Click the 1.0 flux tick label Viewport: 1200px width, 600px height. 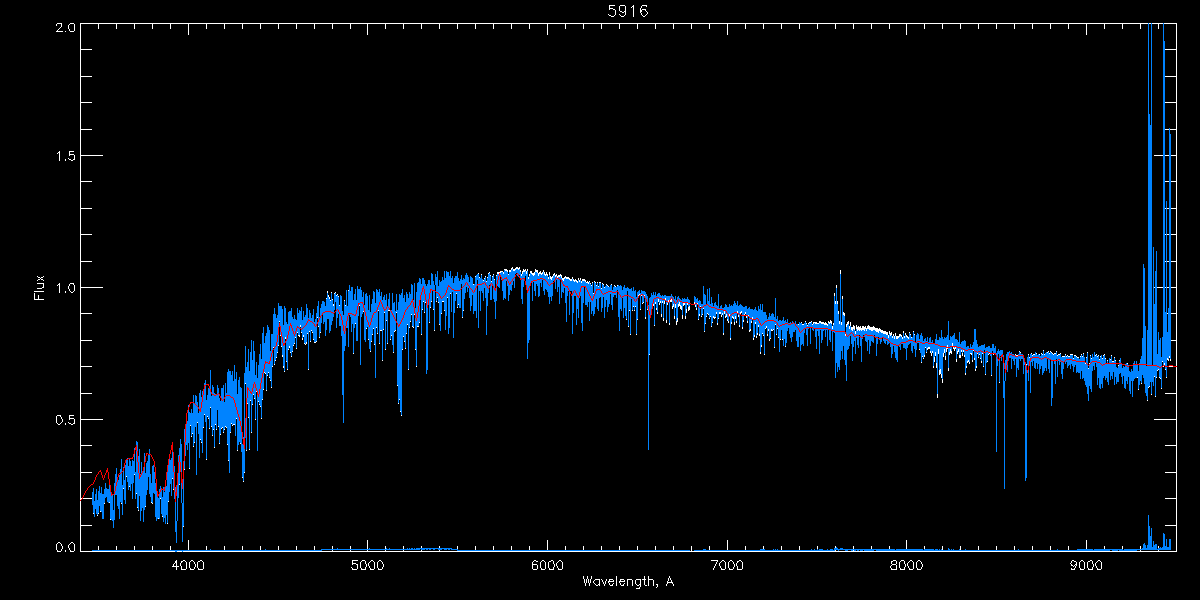click(65, 288)
